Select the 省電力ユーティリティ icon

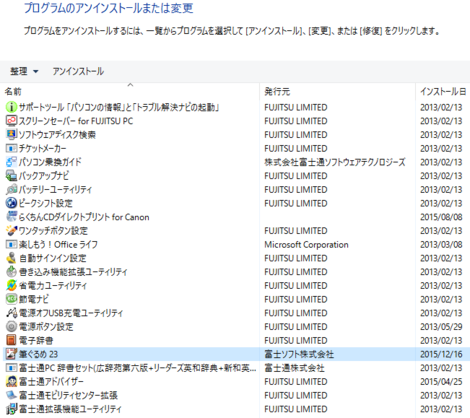pyautogui.click(x=11, y=285)
